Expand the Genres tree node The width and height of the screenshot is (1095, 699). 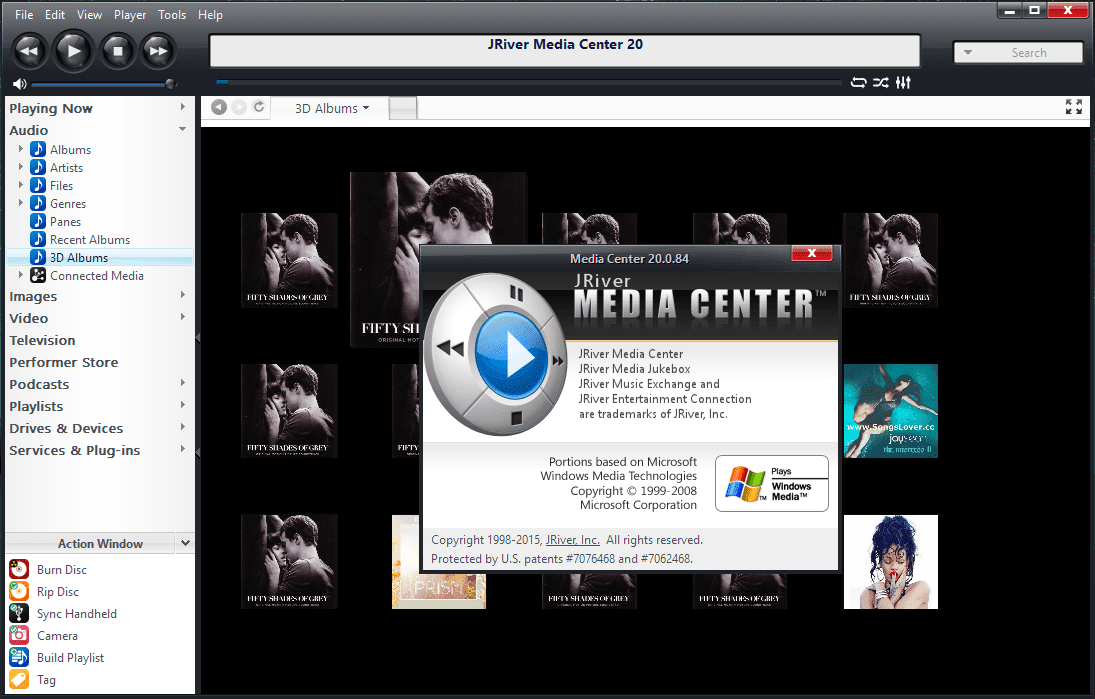pyautogui.click(x=20, y=203)
